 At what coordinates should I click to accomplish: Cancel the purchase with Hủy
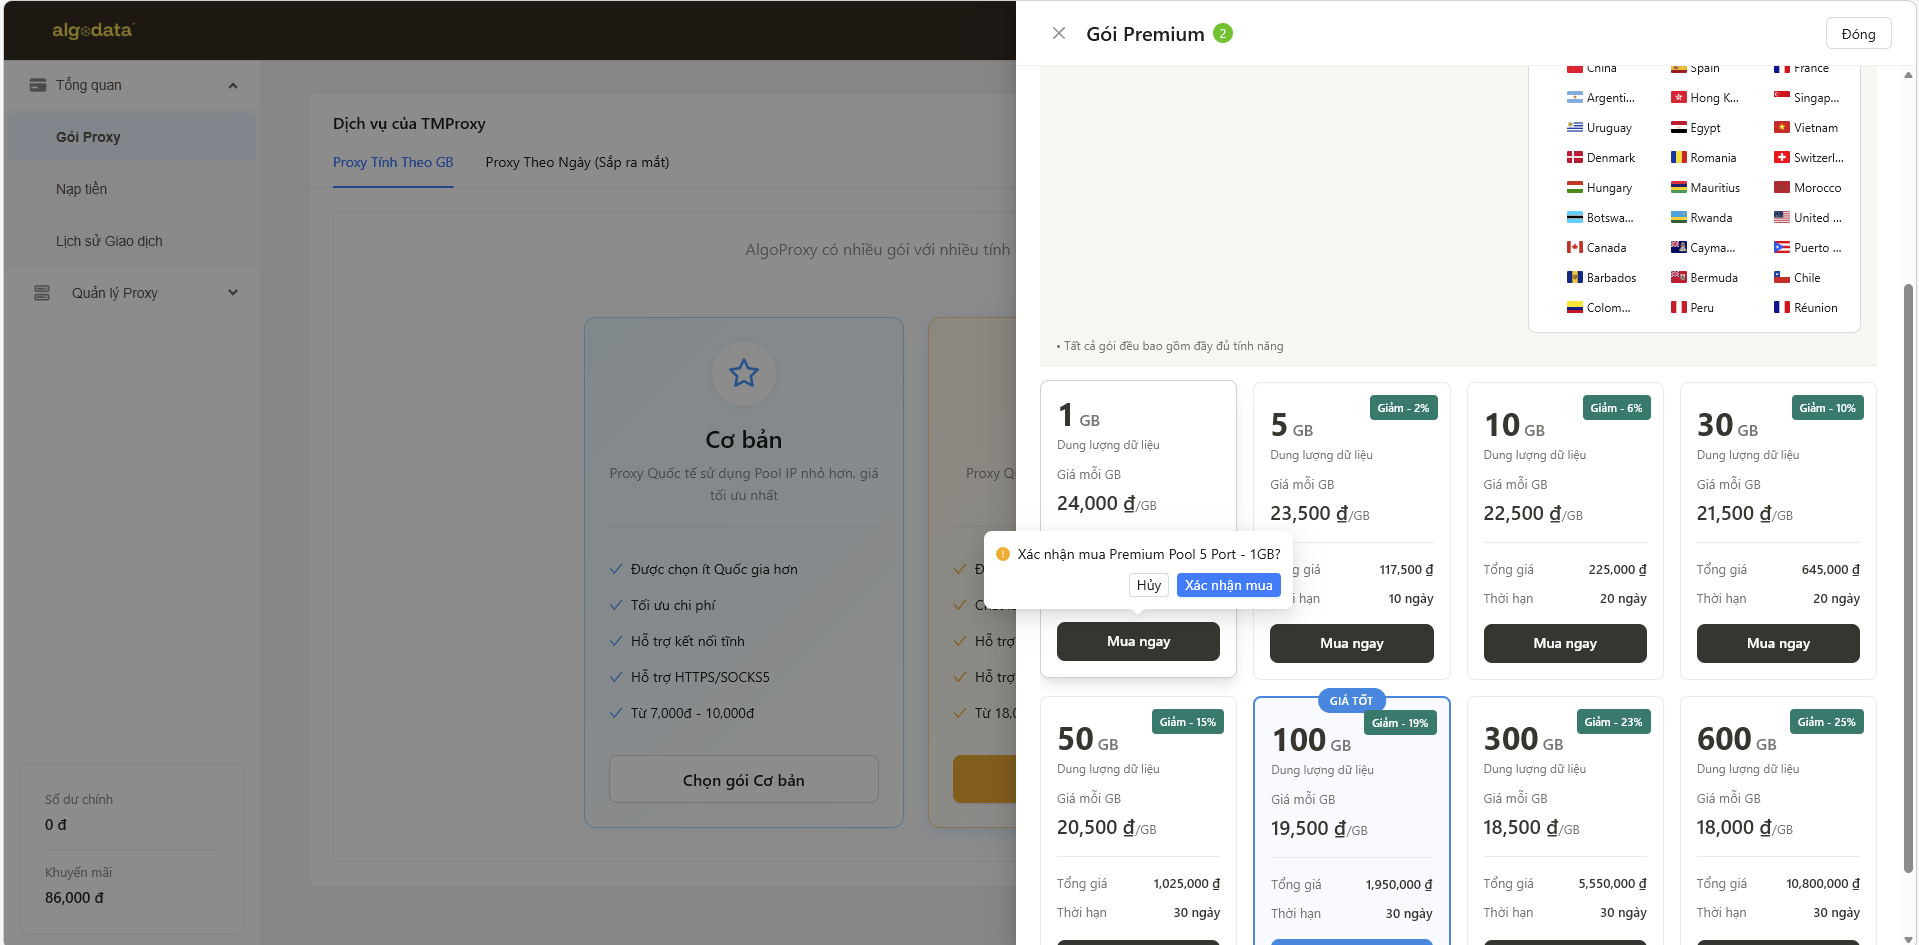pos(1148,585)
